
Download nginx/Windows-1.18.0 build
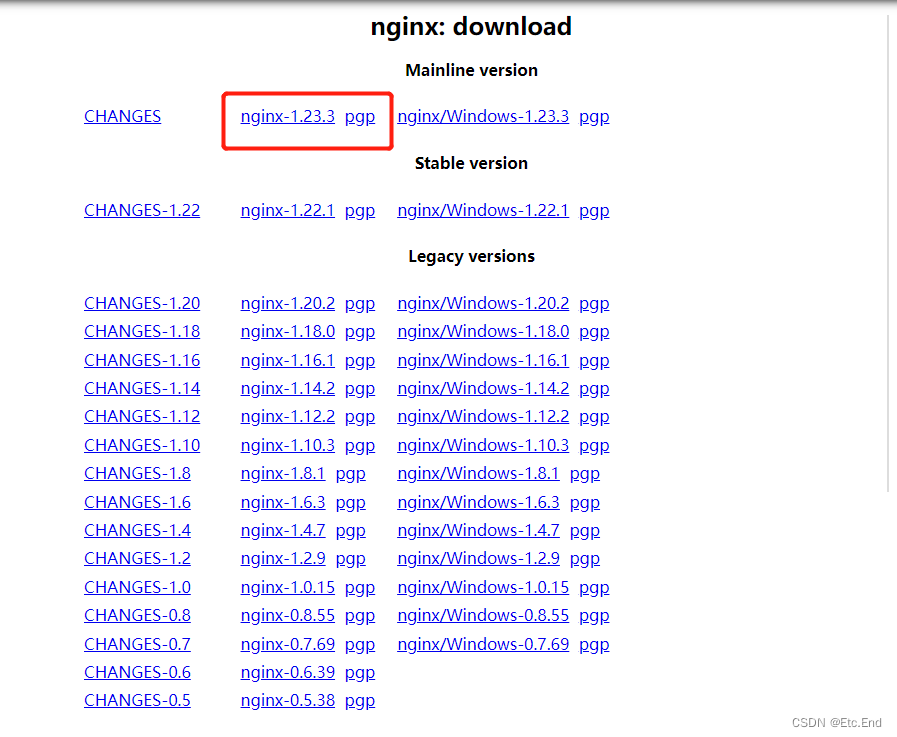(x=483, y=331)
